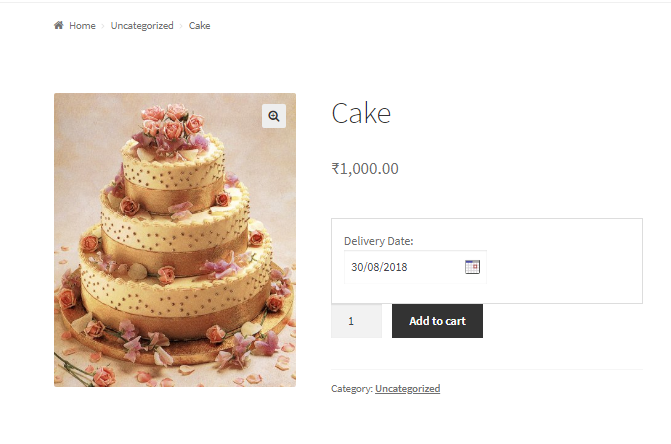Select the Cake breadcrumb item

coord(199,26)
